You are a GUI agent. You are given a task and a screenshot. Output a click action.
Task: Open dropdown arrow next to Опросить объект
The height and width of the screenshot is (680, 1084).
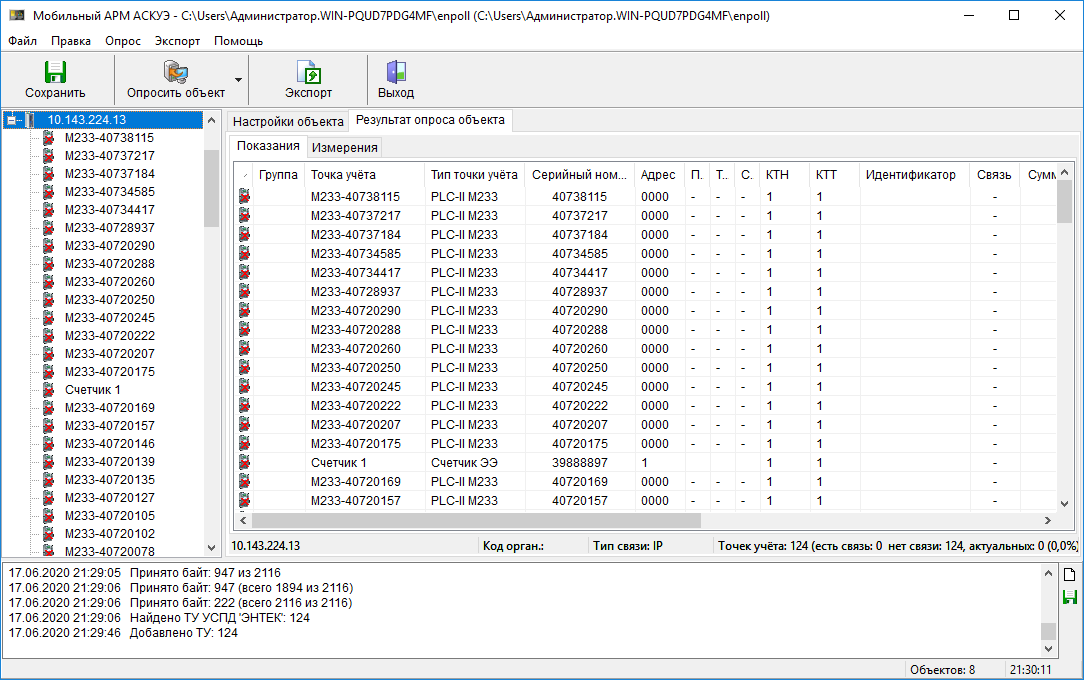coord(239,79)
